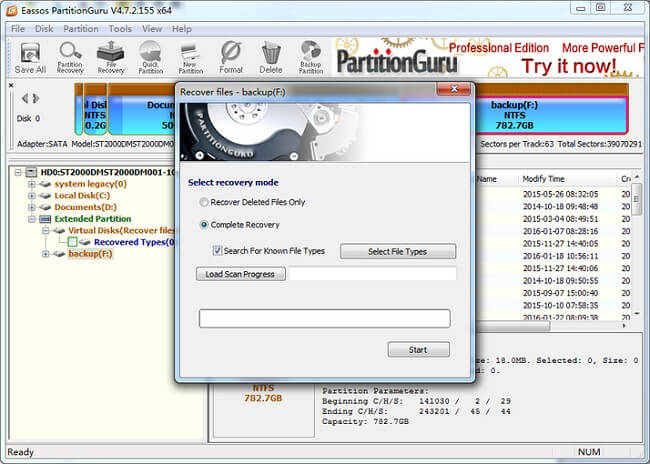
Task: Open Partition Recovery tool
Action: coord(70,58)
